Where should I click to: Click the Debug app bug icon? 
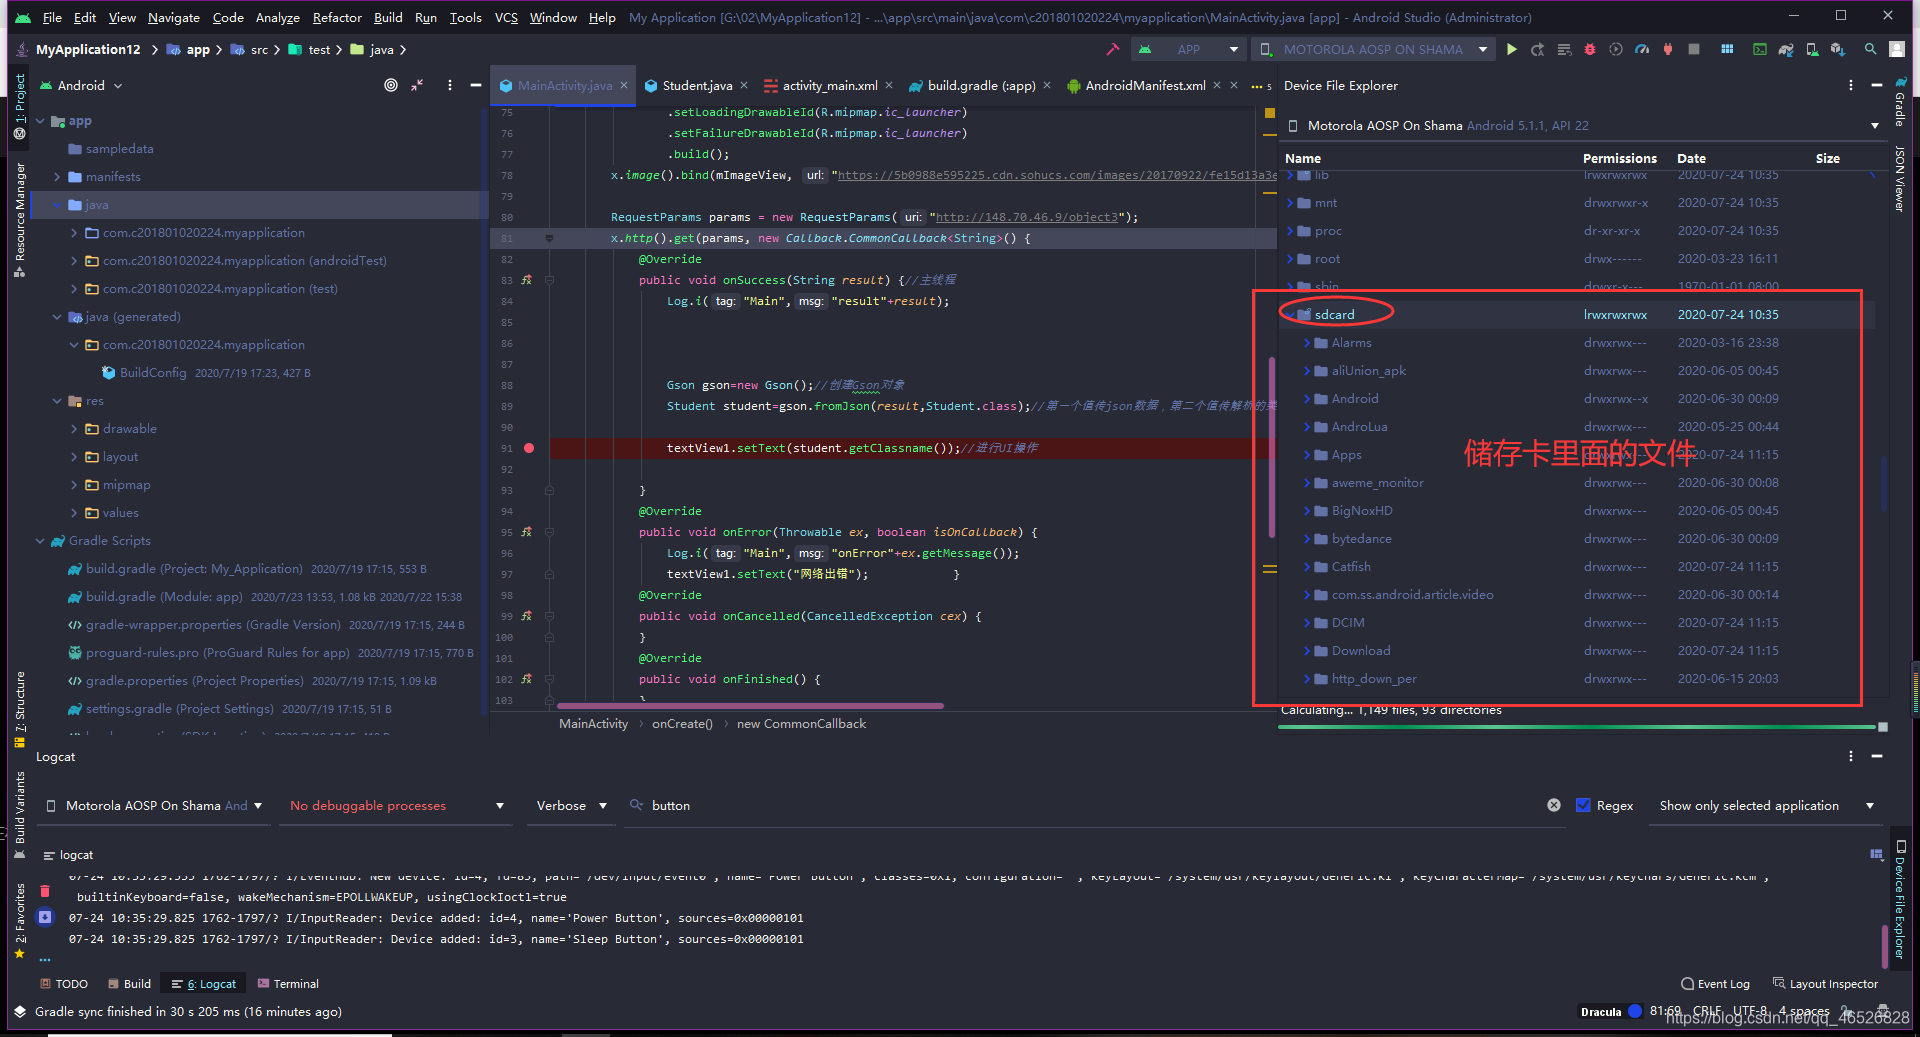tap(1590, 49)
